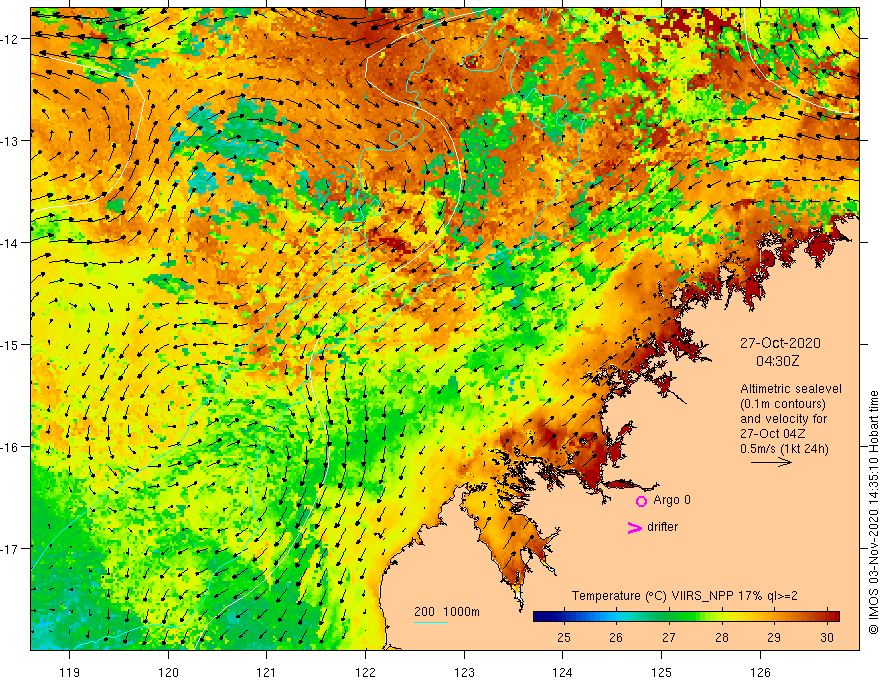Click the temperature color bar
The image size is (880, 680).
[686, 616]
